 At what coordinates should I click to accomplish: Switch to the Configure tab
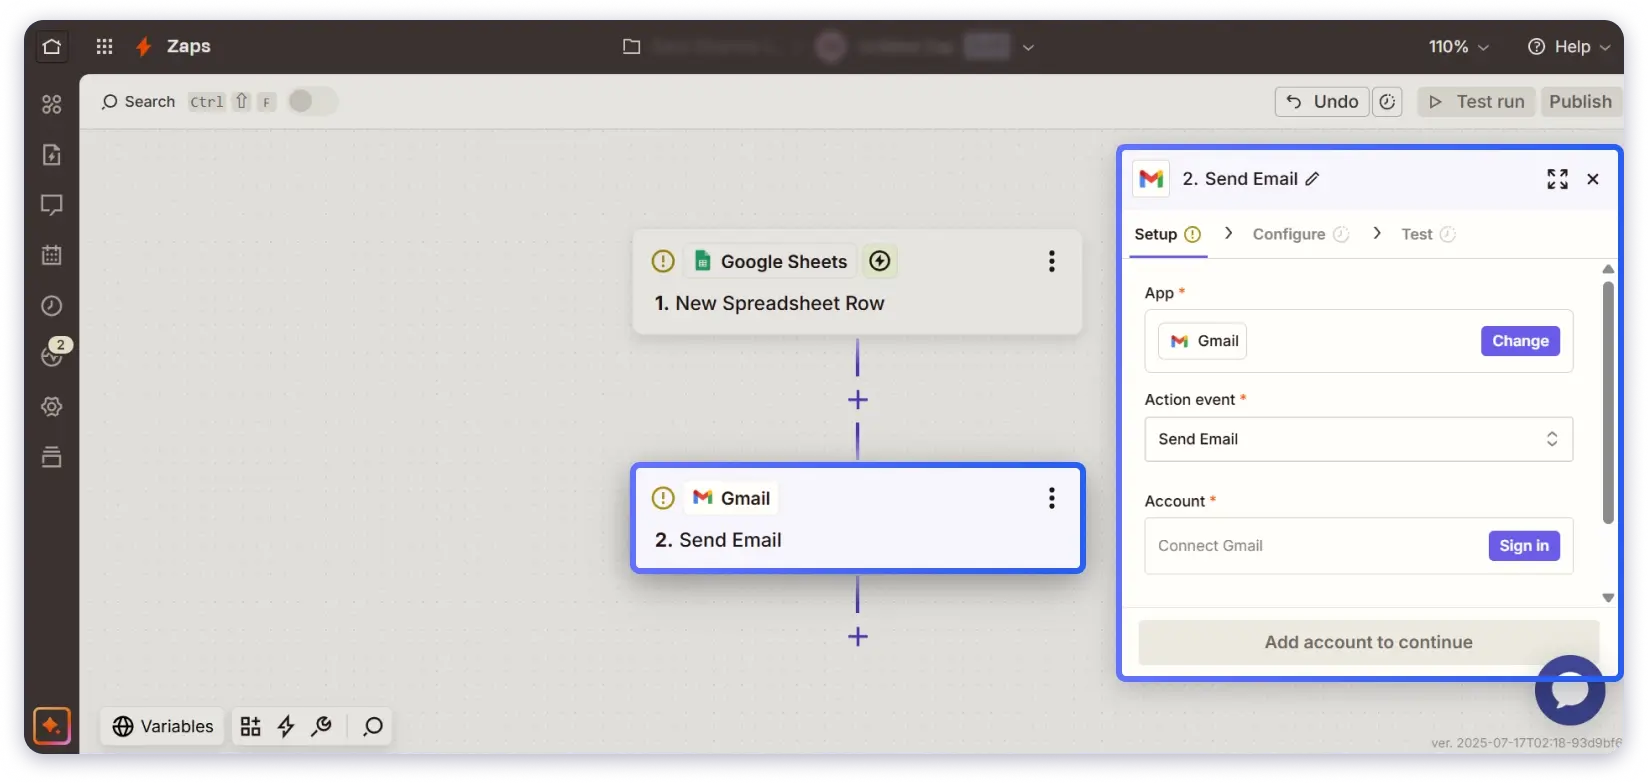pos(1300,234)
